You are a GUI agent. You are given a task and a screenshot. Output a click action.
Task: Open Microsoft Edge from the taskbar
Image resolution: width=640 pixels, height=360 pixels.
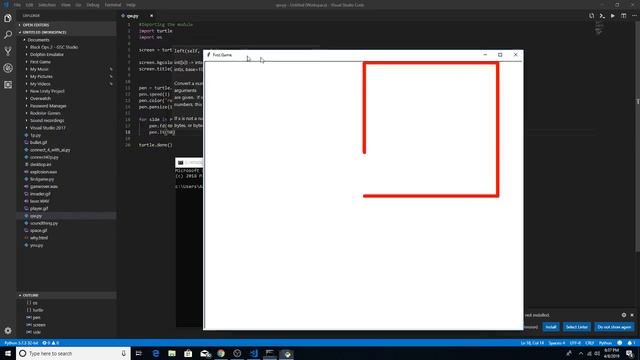tap(156, 353)
